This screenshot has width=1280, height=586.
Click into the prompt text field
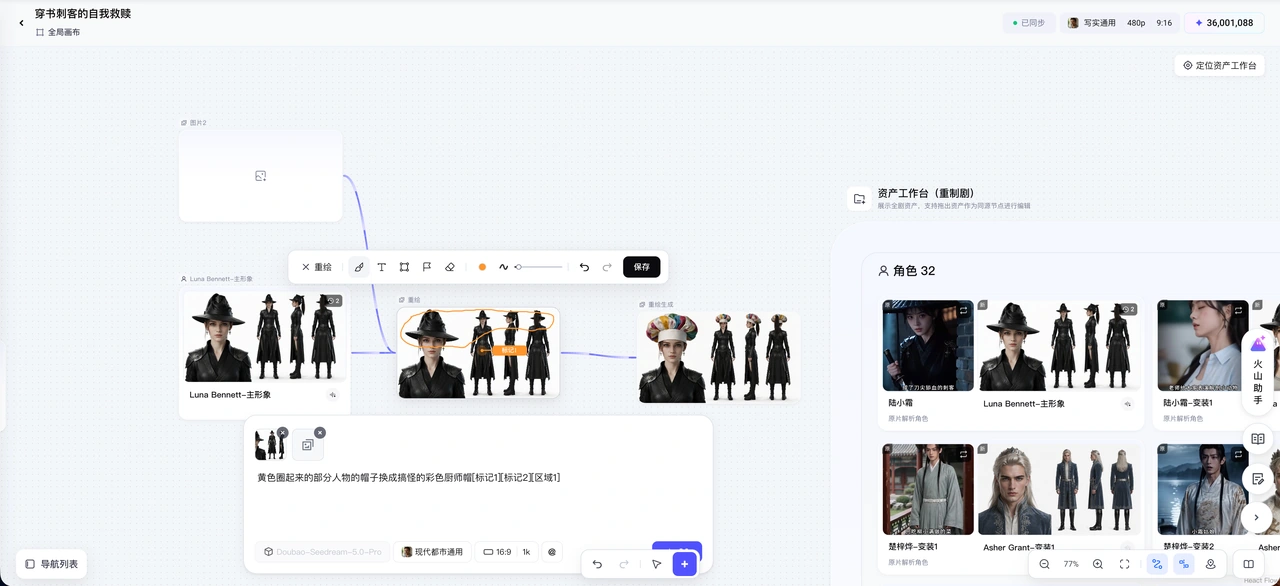click(x=478, y=478)
